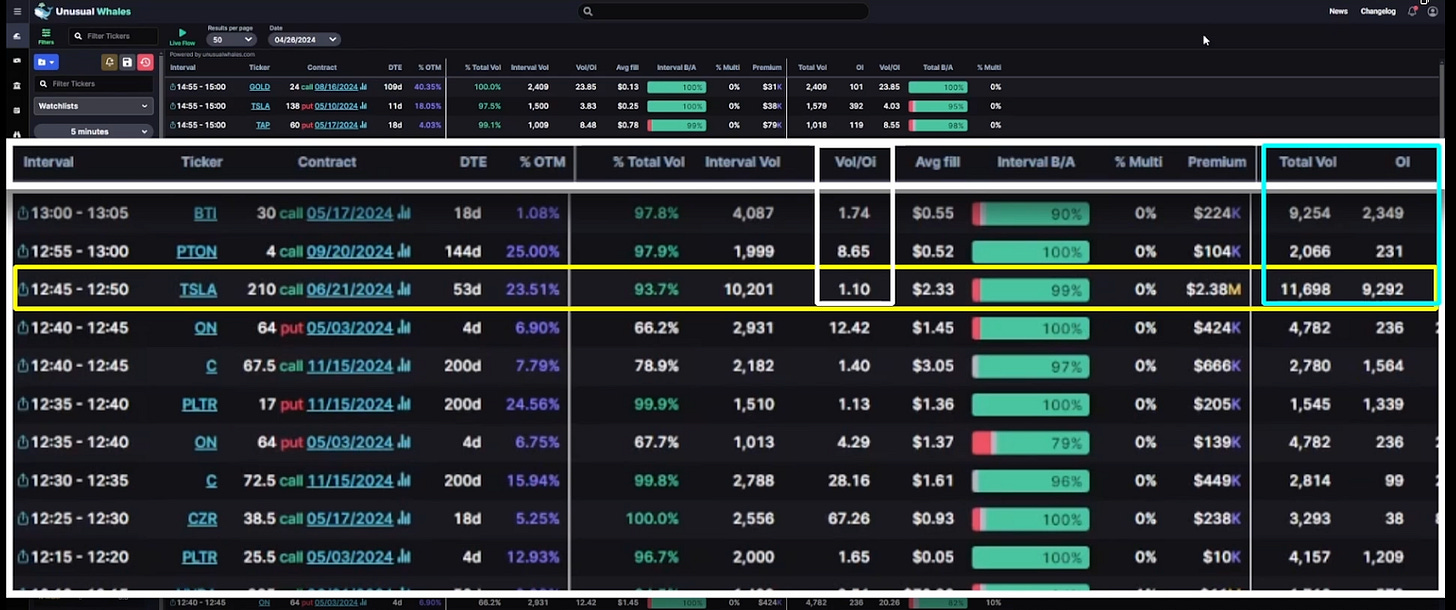The width and height of the screenshot is (1456, 610).
Task: Click the yellow alert bell button
Action: click(109, 62)
